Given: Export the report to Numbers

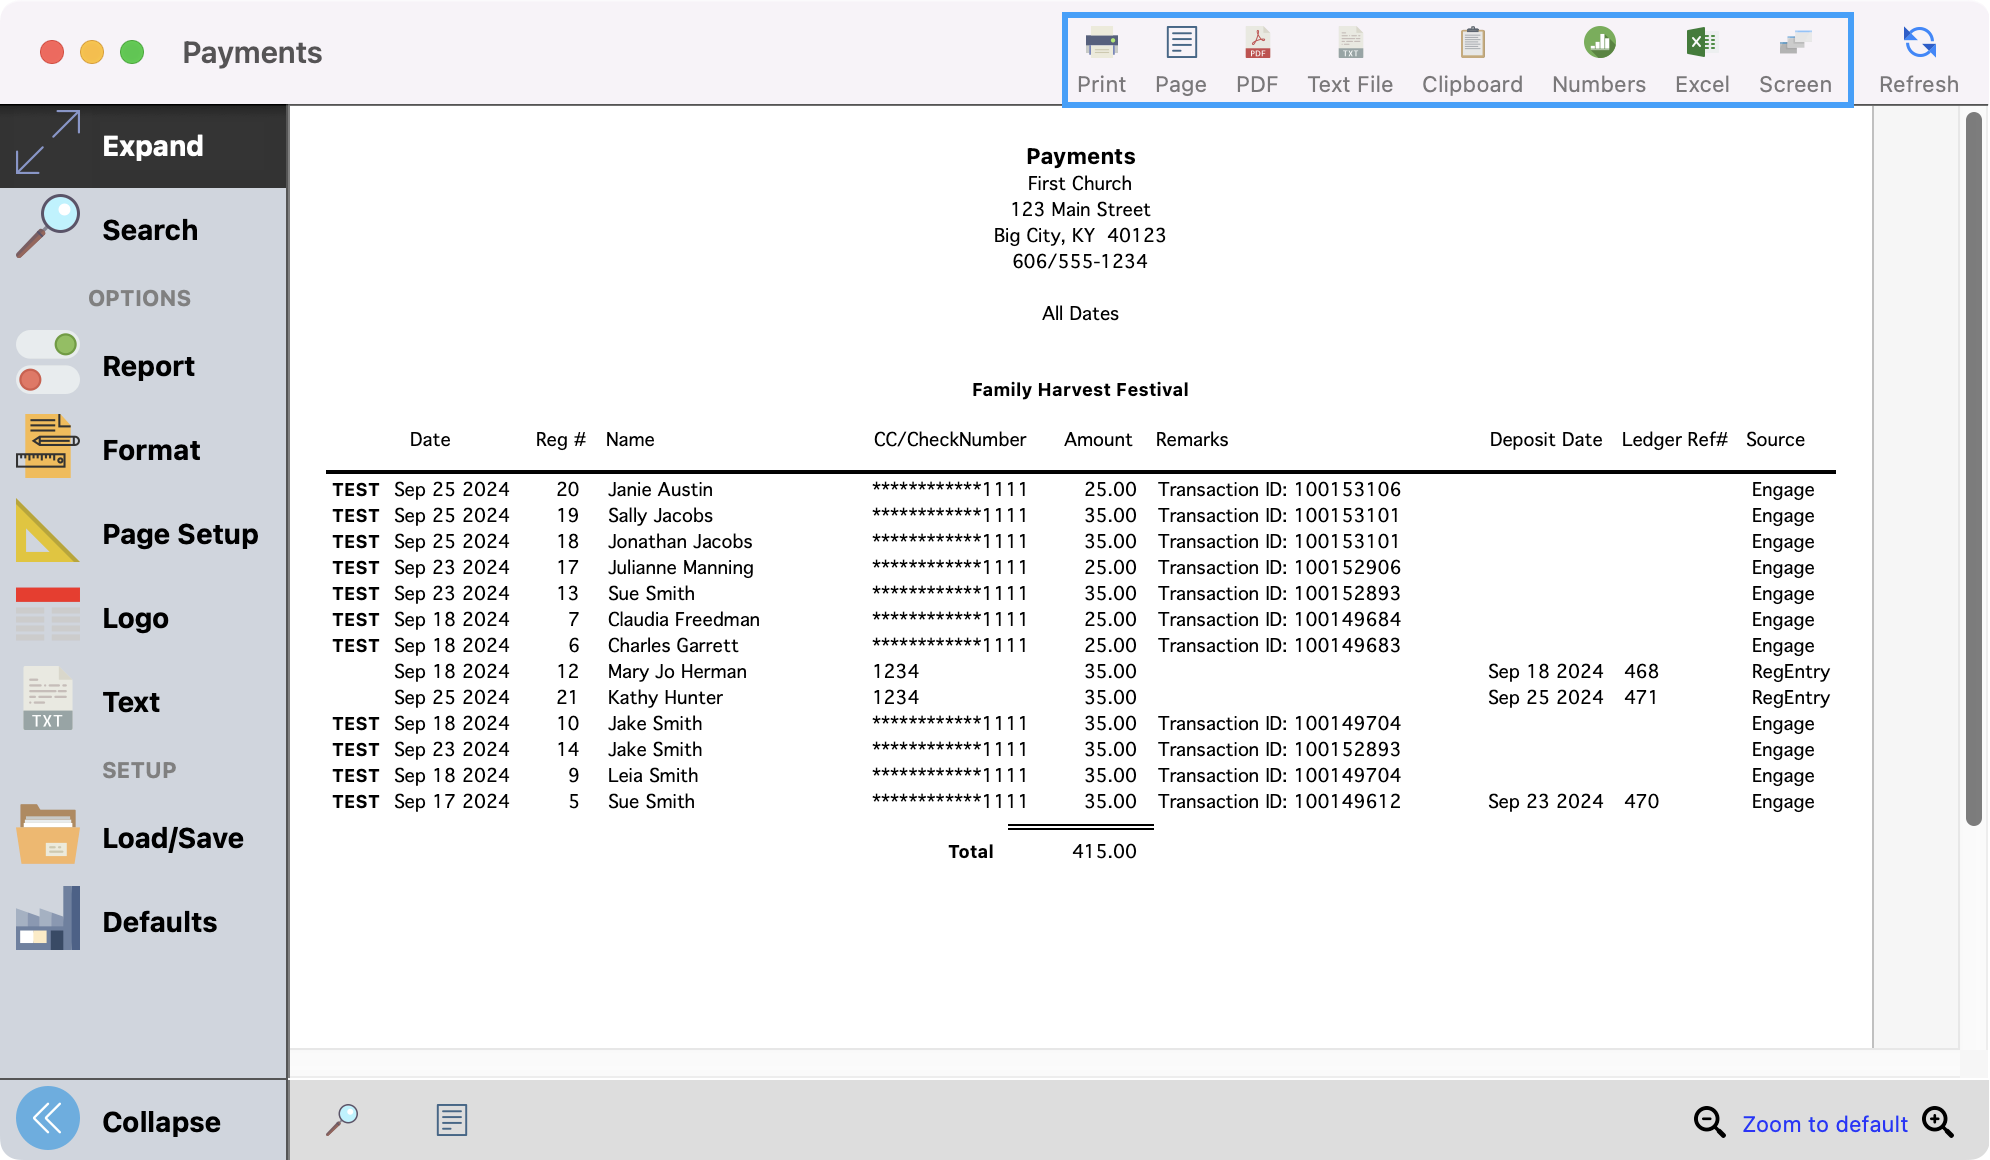Looking at the screenshot, I should [x=1597, y=58].
